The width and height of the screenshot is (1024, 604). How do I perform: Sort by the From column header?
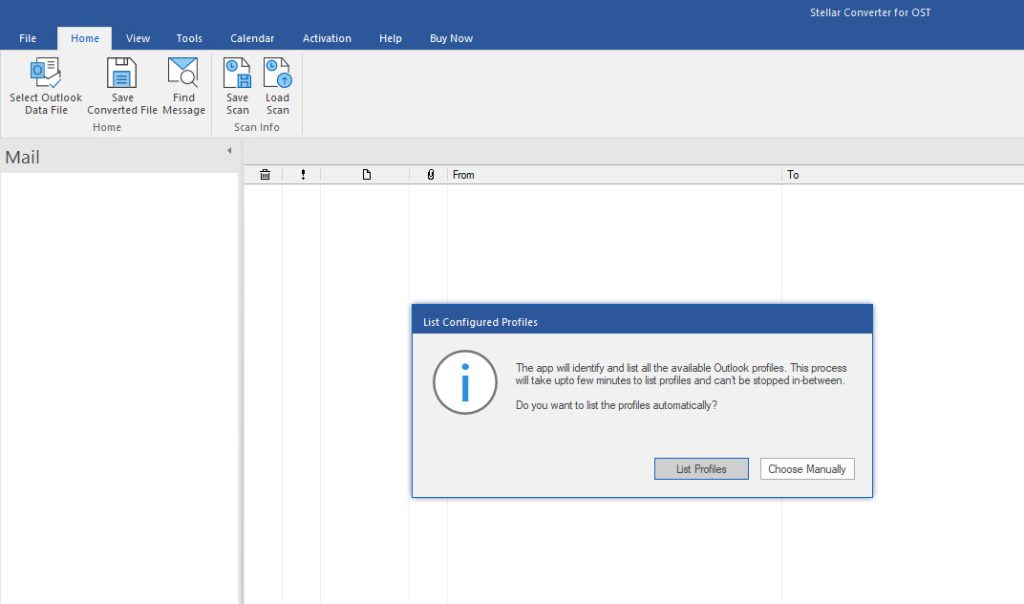click(614, 174)
